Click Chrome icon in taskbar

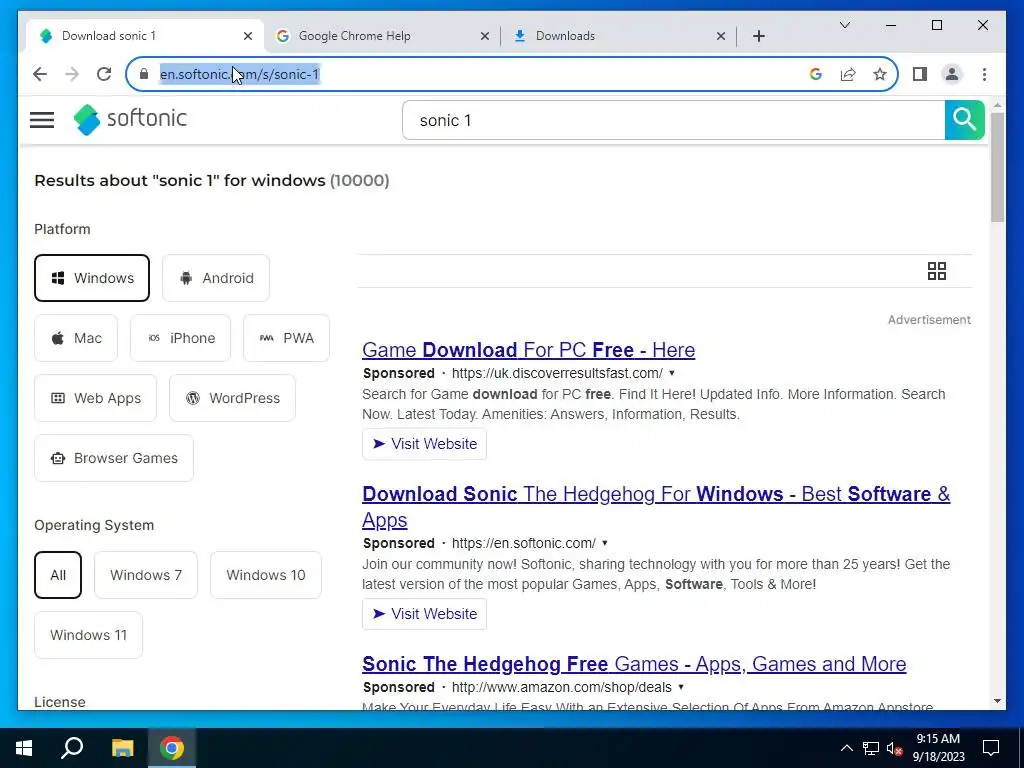[172, 748]
